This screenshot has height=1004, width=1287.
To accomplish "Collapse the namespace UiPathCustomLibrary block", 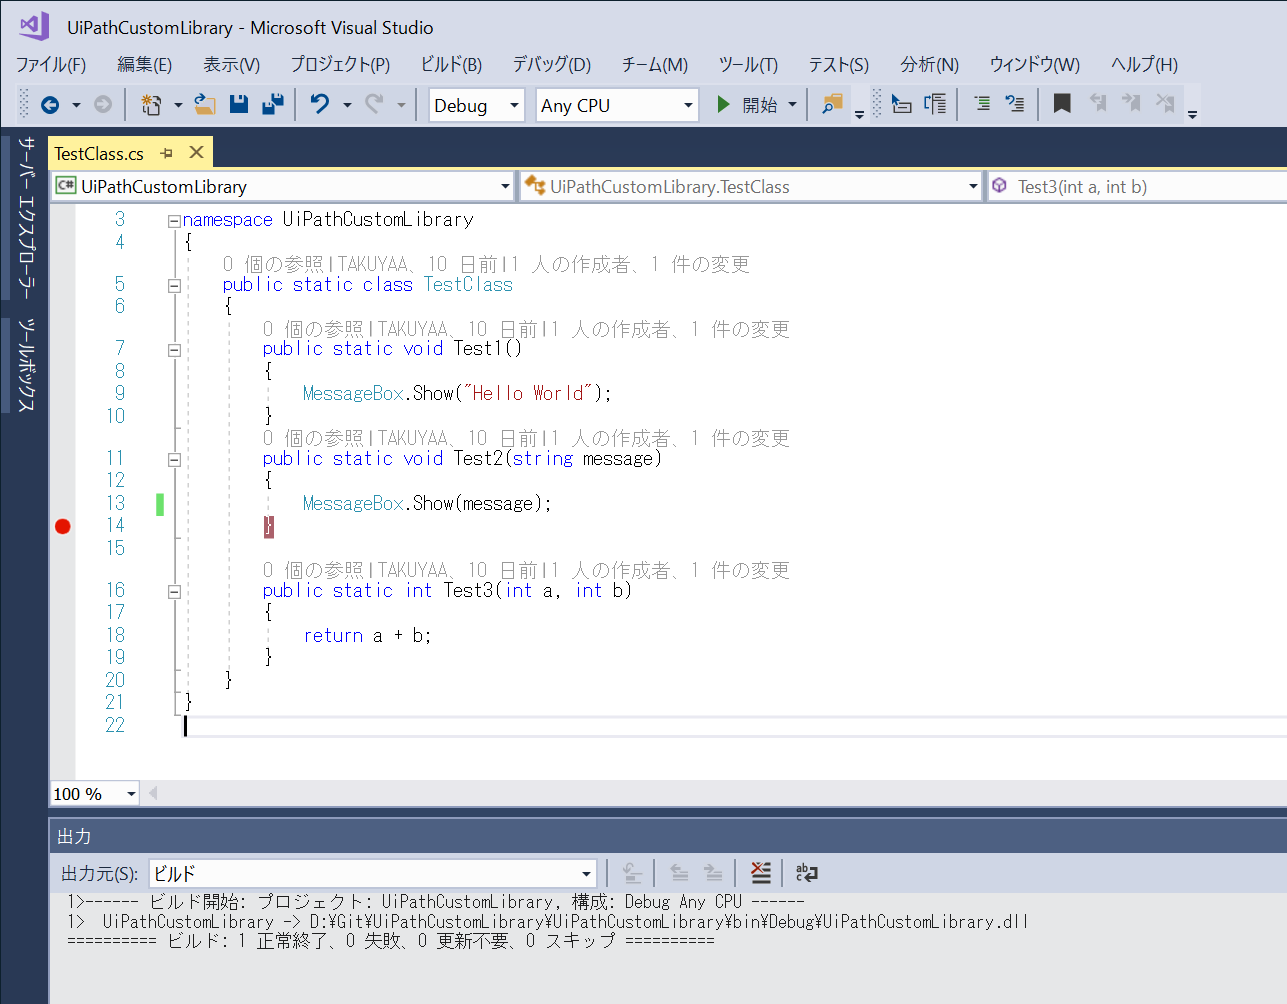I will coord(174,221).
